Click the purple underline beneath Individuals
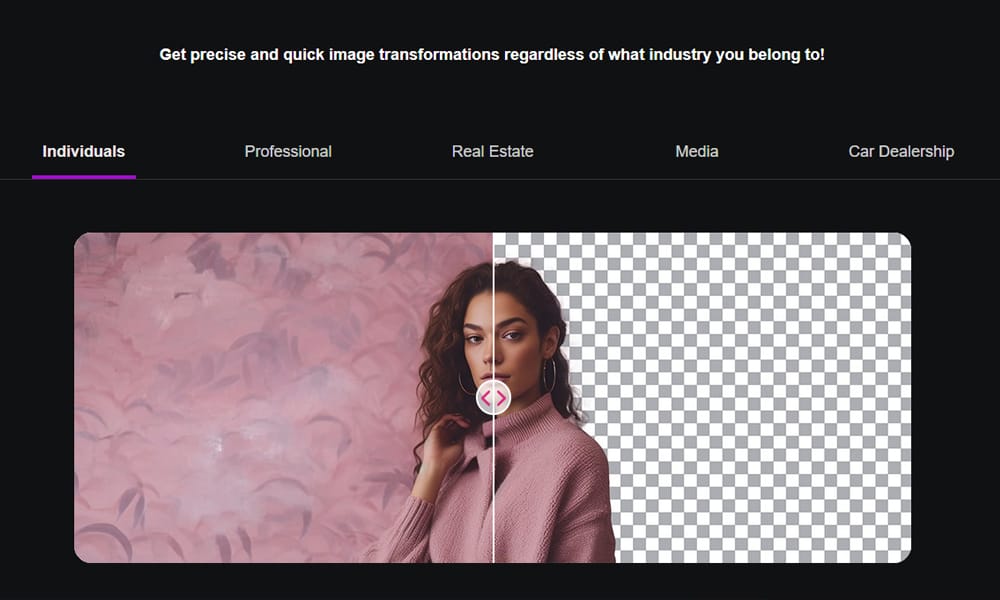The width and height of the screenshot is (1000, 600). tap(84, 177)
